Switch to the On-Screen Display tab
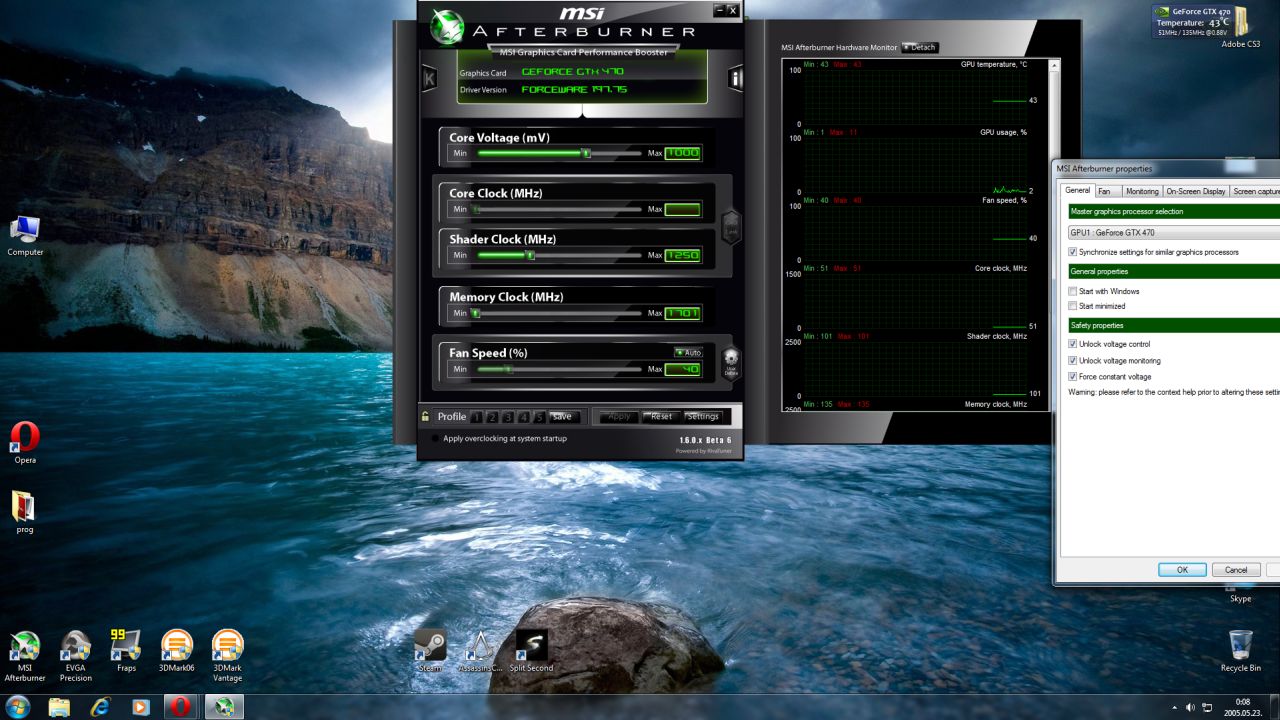This screenshot has width=1280, height=720. coord(1195,191)
